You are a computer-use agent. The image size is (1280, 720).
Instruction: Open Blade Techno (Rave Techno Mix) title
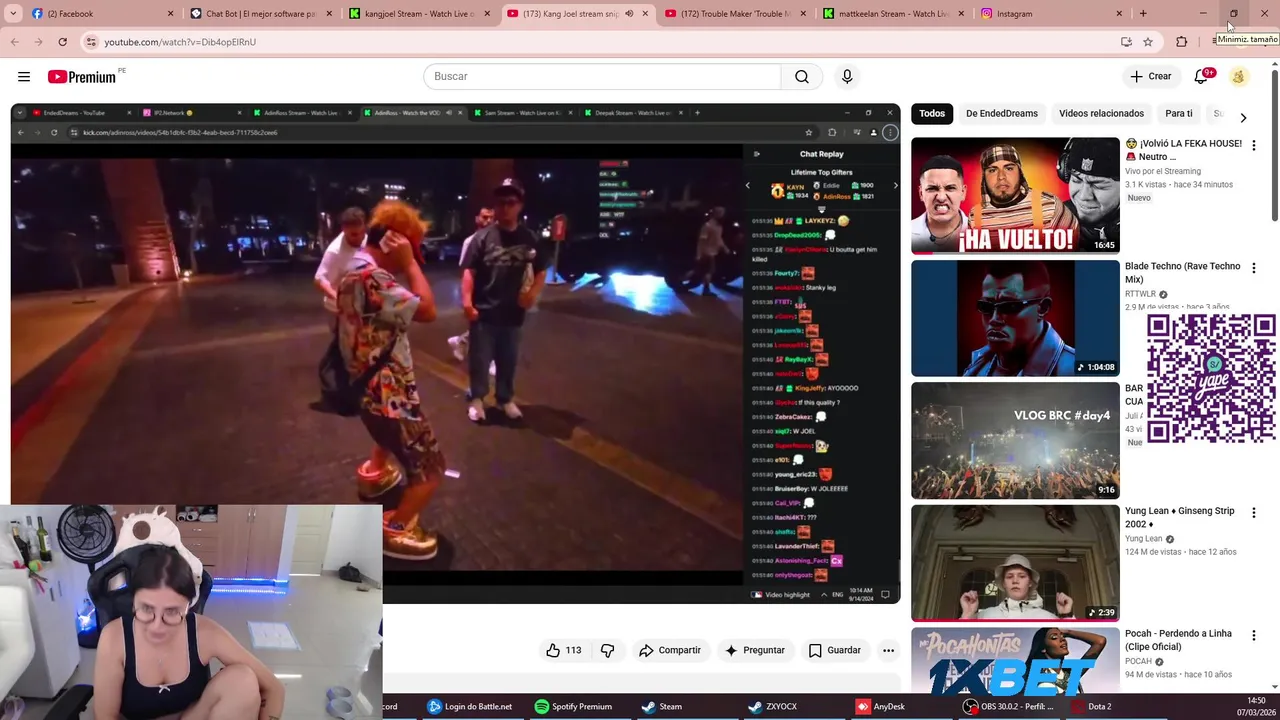coord(1183,273)
